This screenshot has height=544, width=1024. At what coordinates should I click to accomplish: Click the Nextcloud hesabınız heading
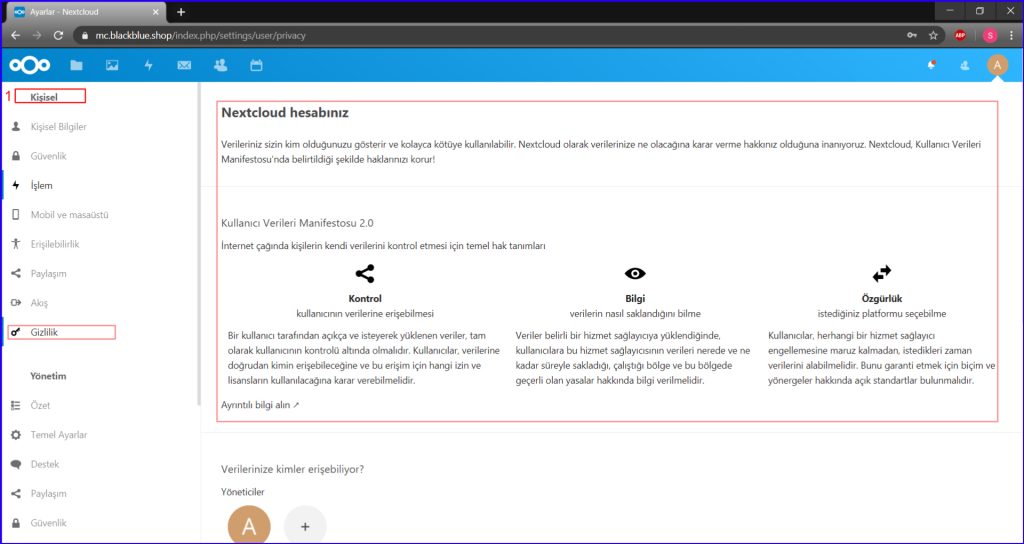(x=285, y=112)
